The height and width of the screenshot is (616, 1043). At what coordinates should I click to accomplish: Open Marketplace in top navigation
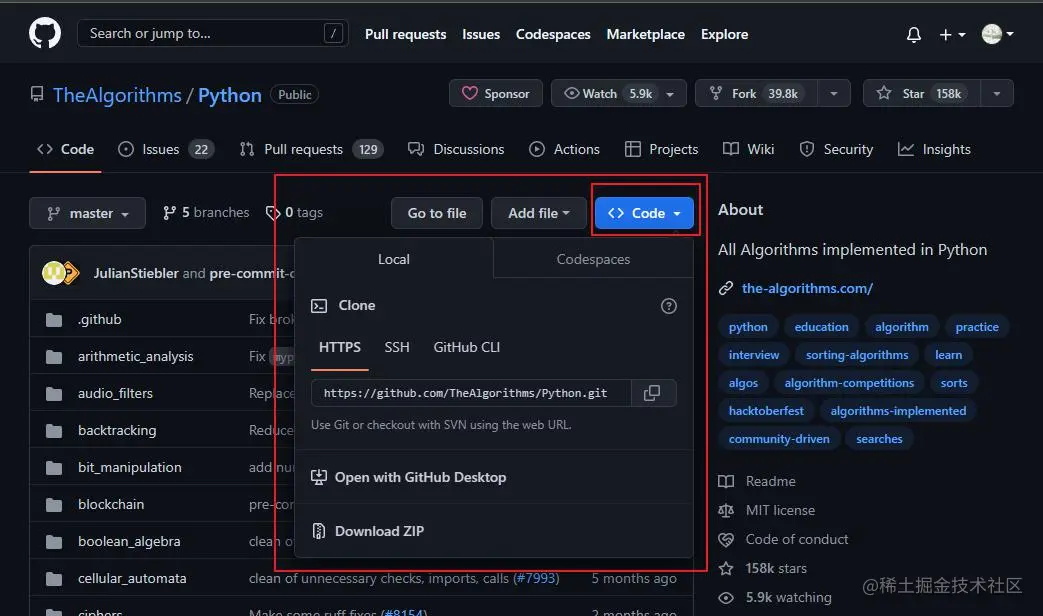(645, 35)
